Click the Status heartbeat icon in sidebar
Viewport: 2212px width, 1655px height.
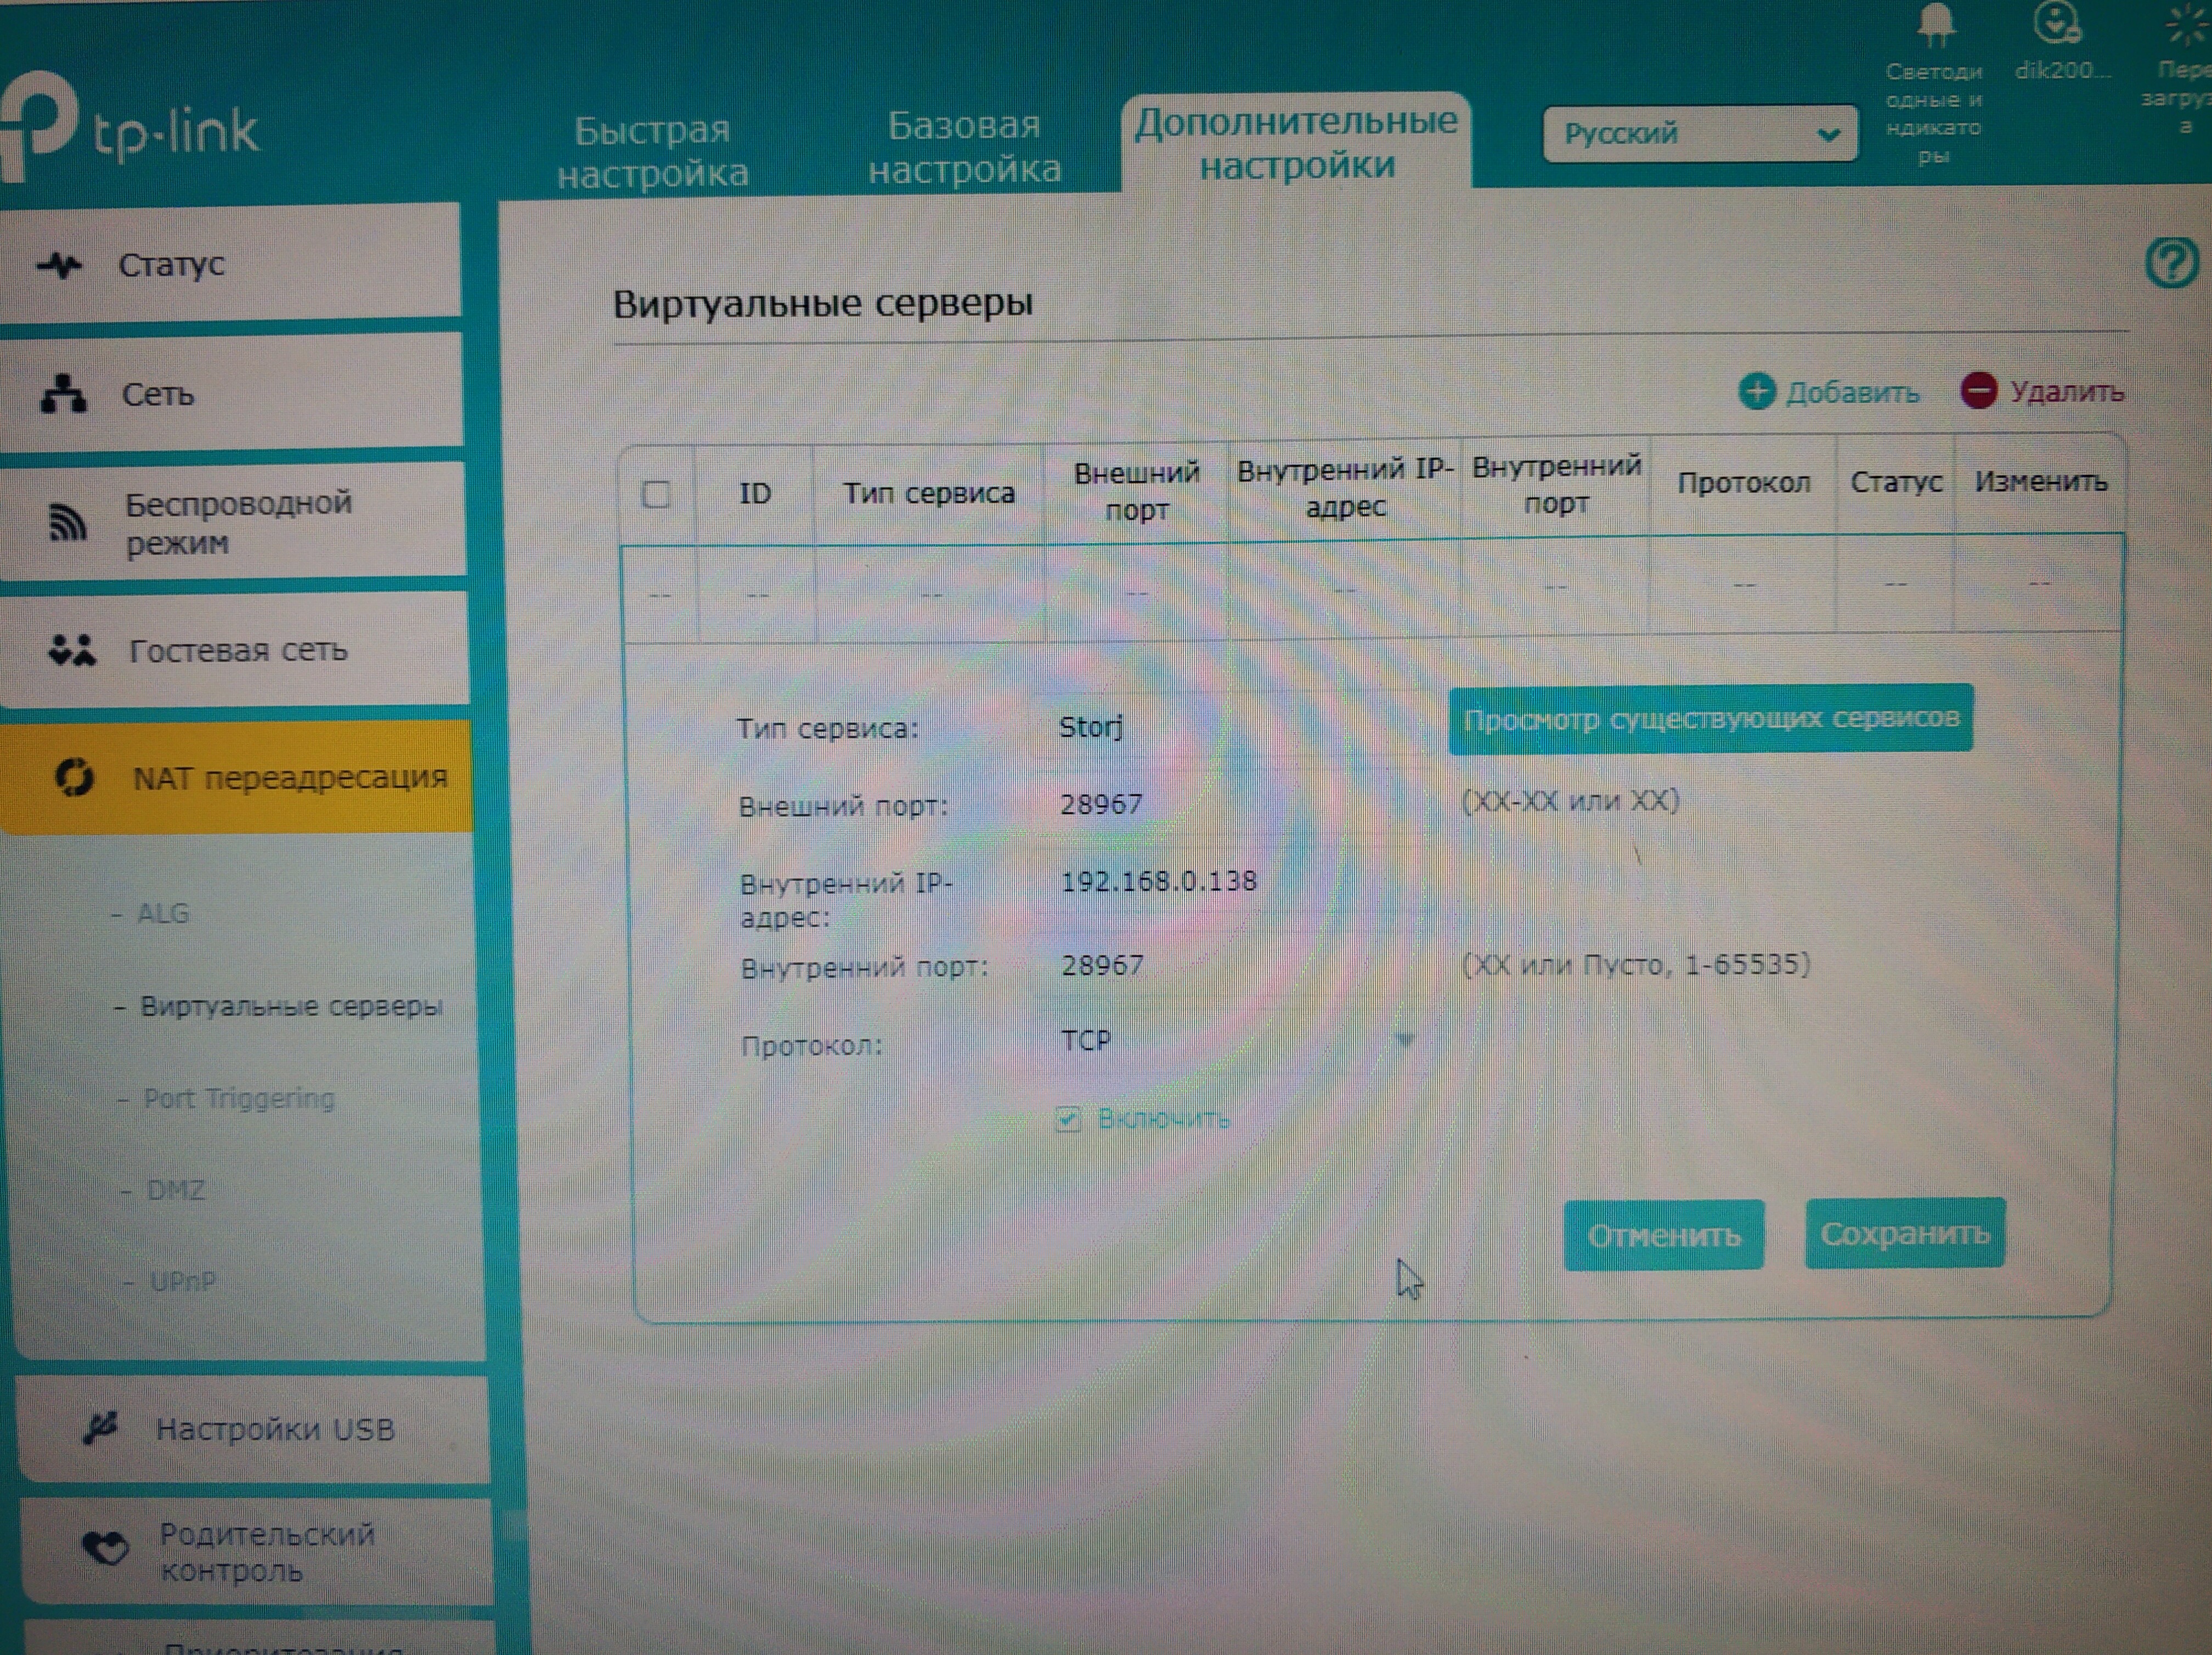point(60,266)
